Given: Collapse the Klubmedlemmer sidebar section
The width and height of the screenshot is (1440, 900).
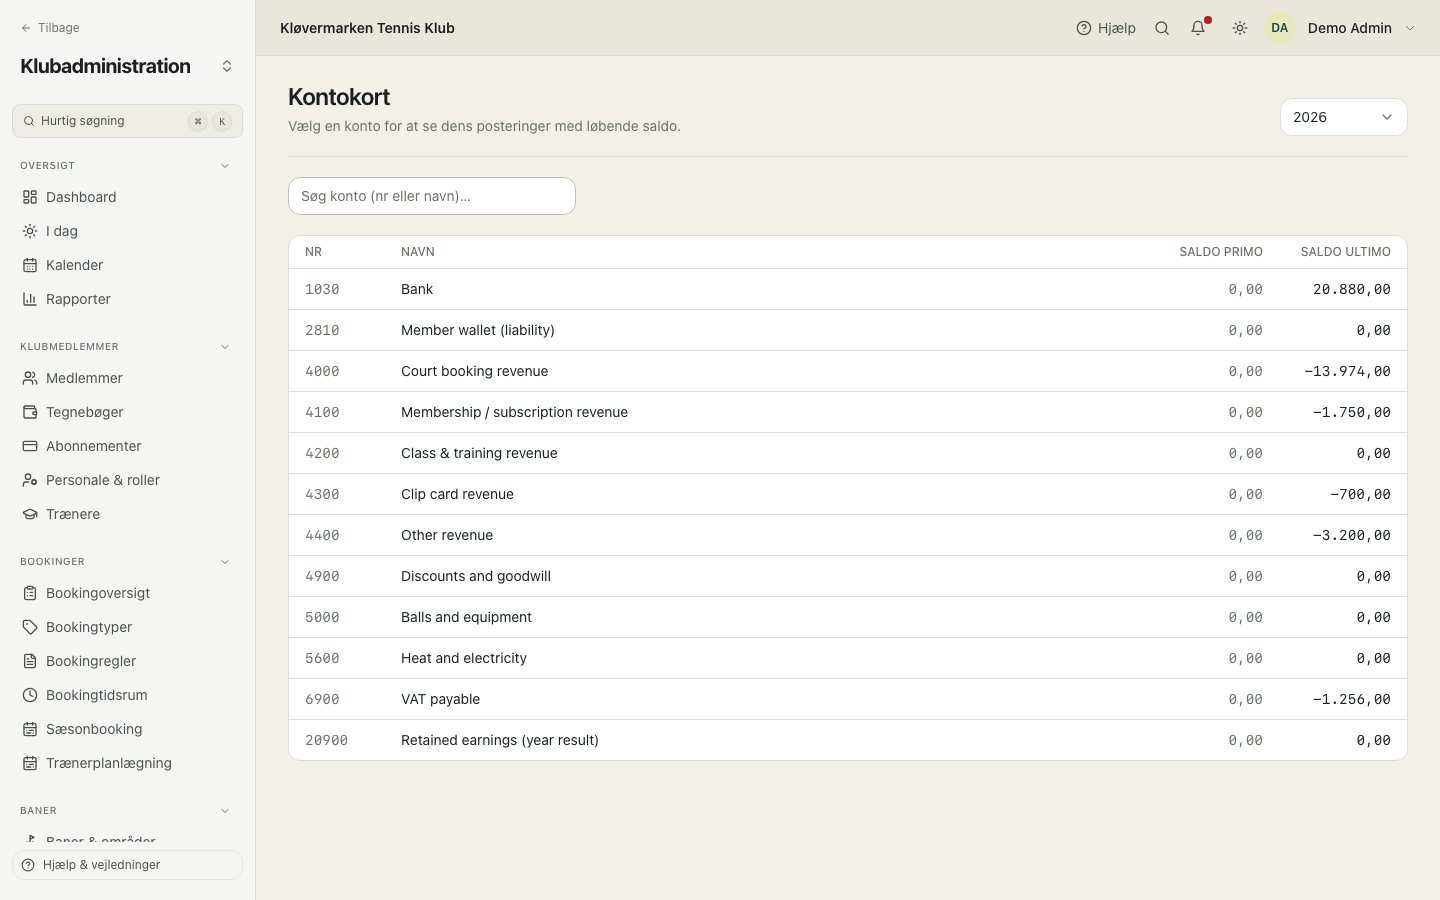Looking at the screenshot, I should 225,347.
